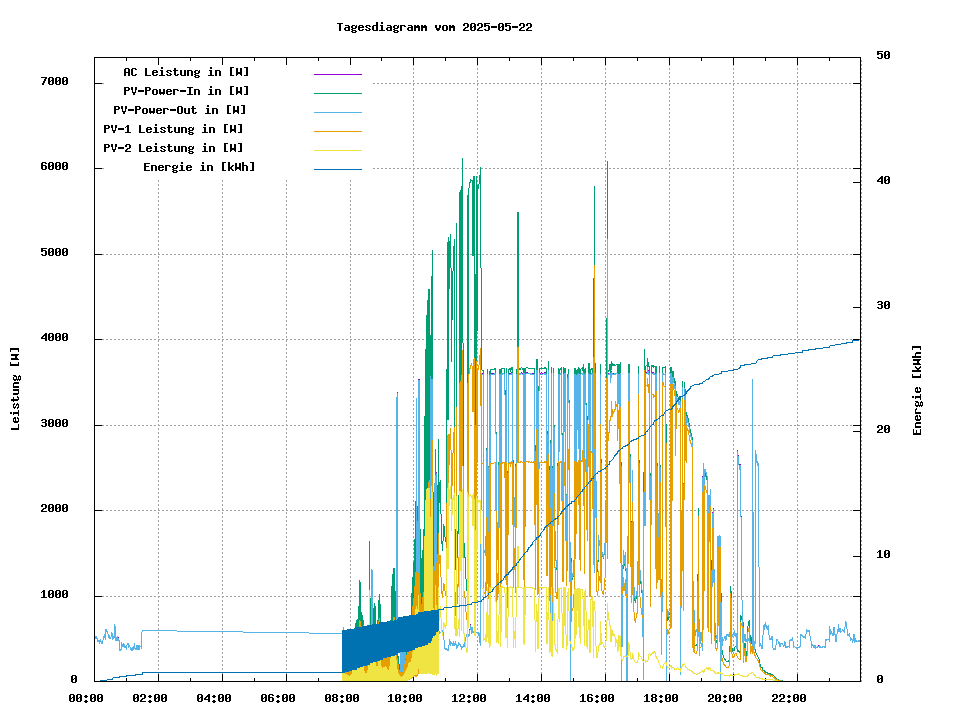Select the PV-Power-Out in [W] legend entry

[180, 110]
